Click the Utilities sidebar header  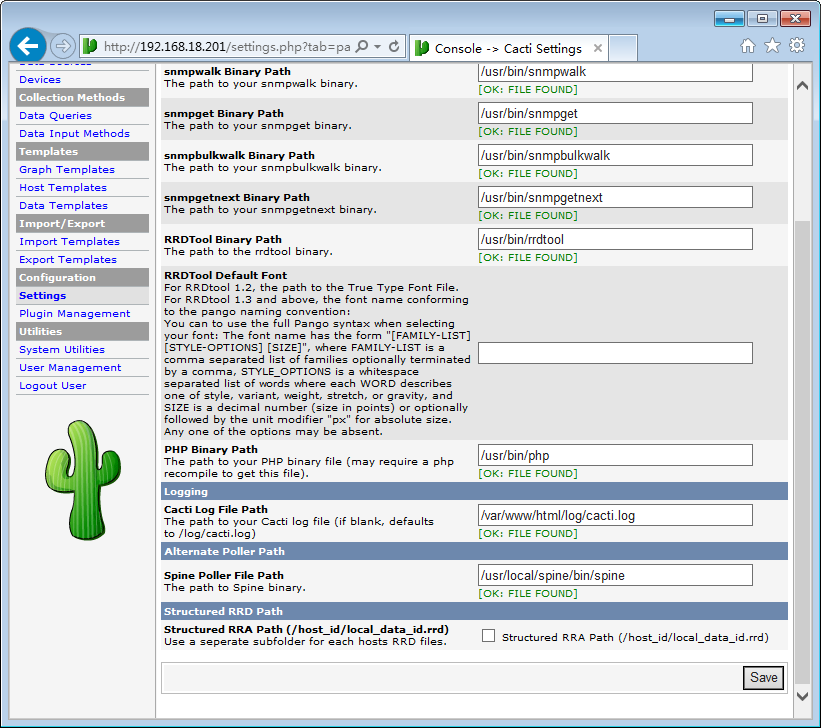pyautogui.click(x=82, y=332)
